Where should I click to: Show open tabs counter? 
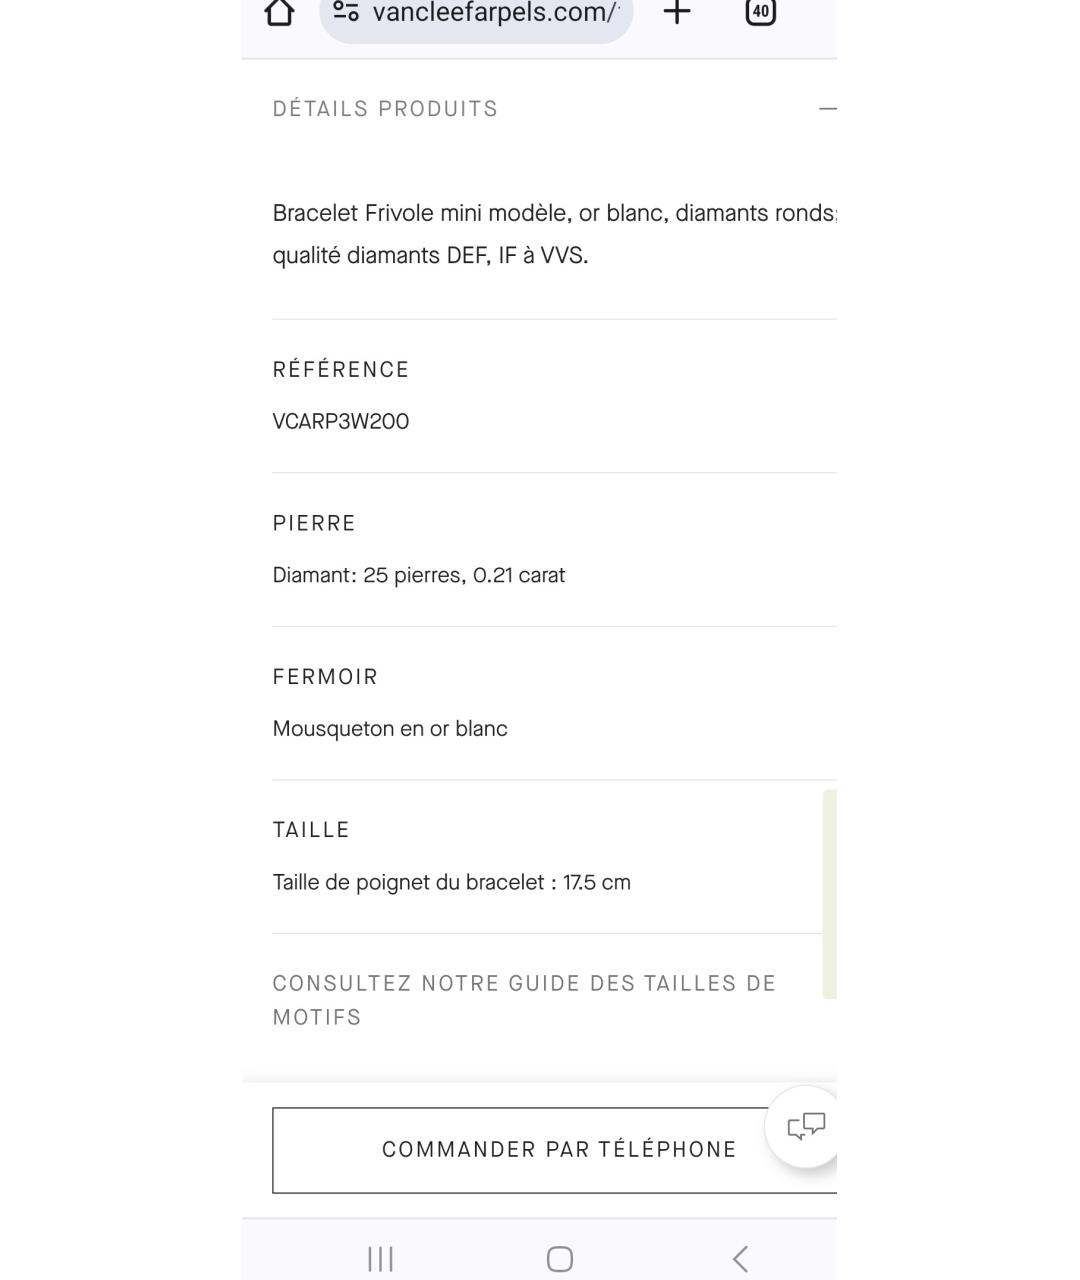[x=761, y=12]
